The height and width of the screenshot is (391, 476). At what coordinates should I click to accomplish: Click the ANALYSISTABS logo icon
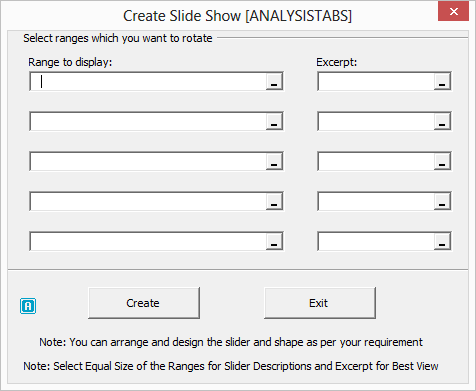28,306
